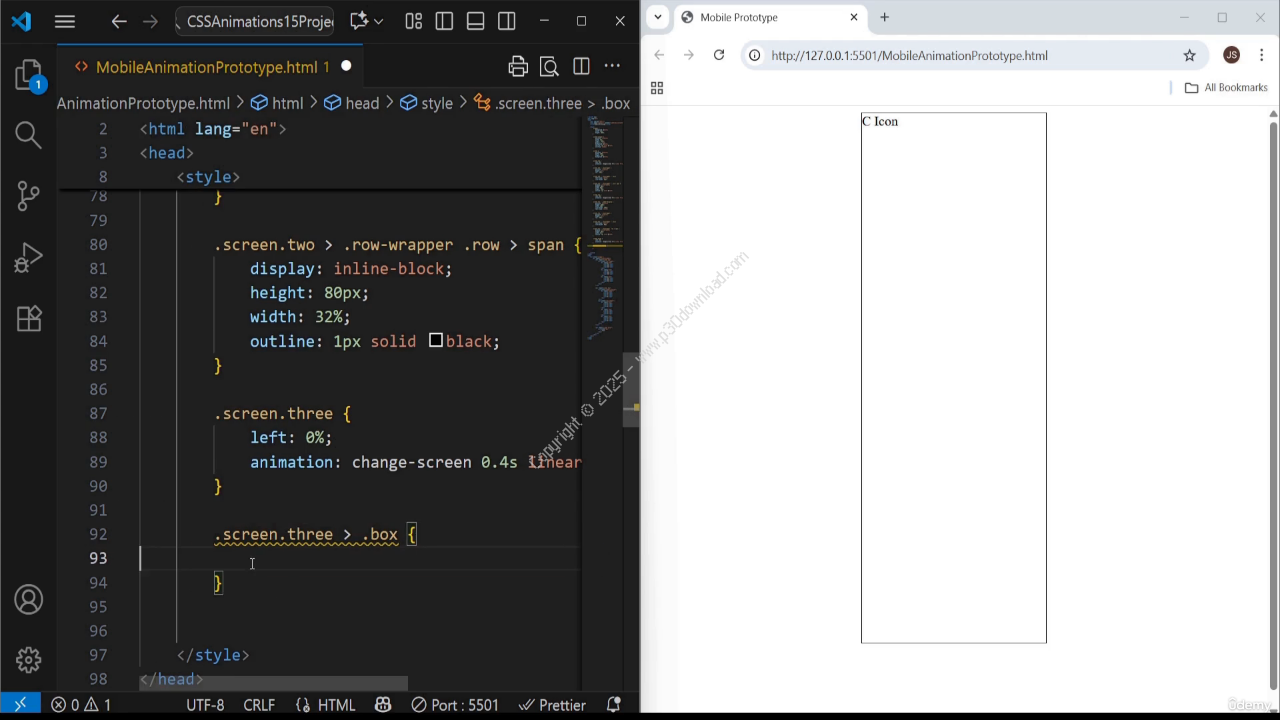Screen dimensions: 1280x720
Task: Select the MobileAnimationPrototype.html editor tab
Action: coord(205,67)
